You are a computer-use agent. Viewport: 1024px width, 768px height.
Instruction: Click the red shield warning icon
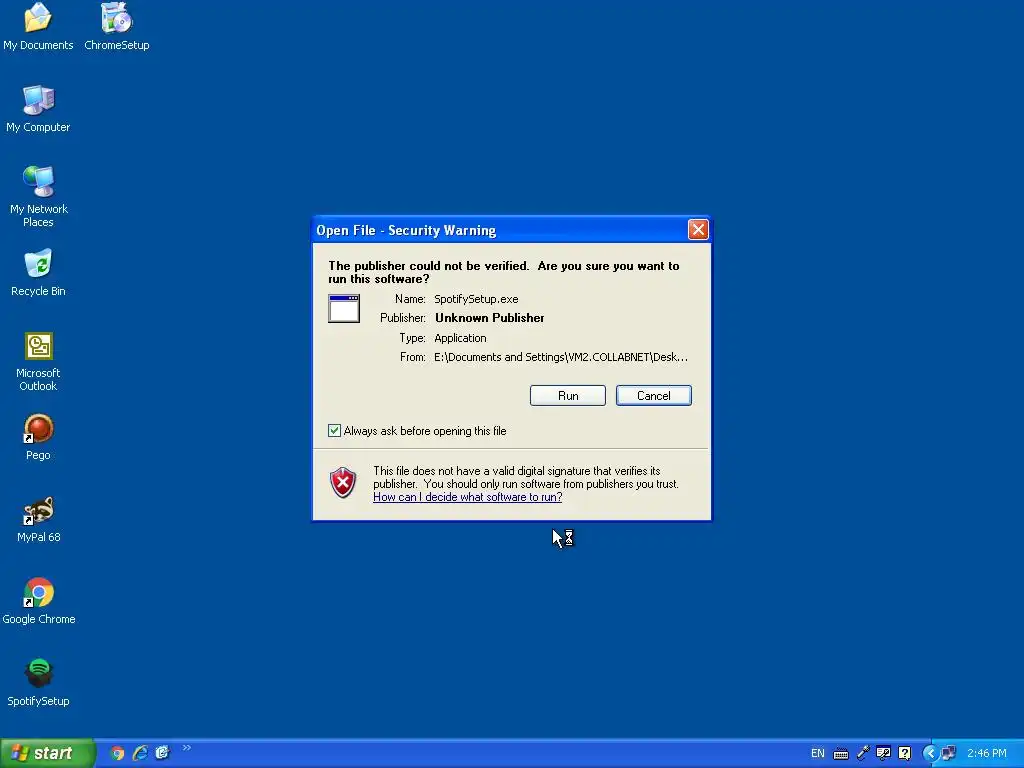[343, 483]
